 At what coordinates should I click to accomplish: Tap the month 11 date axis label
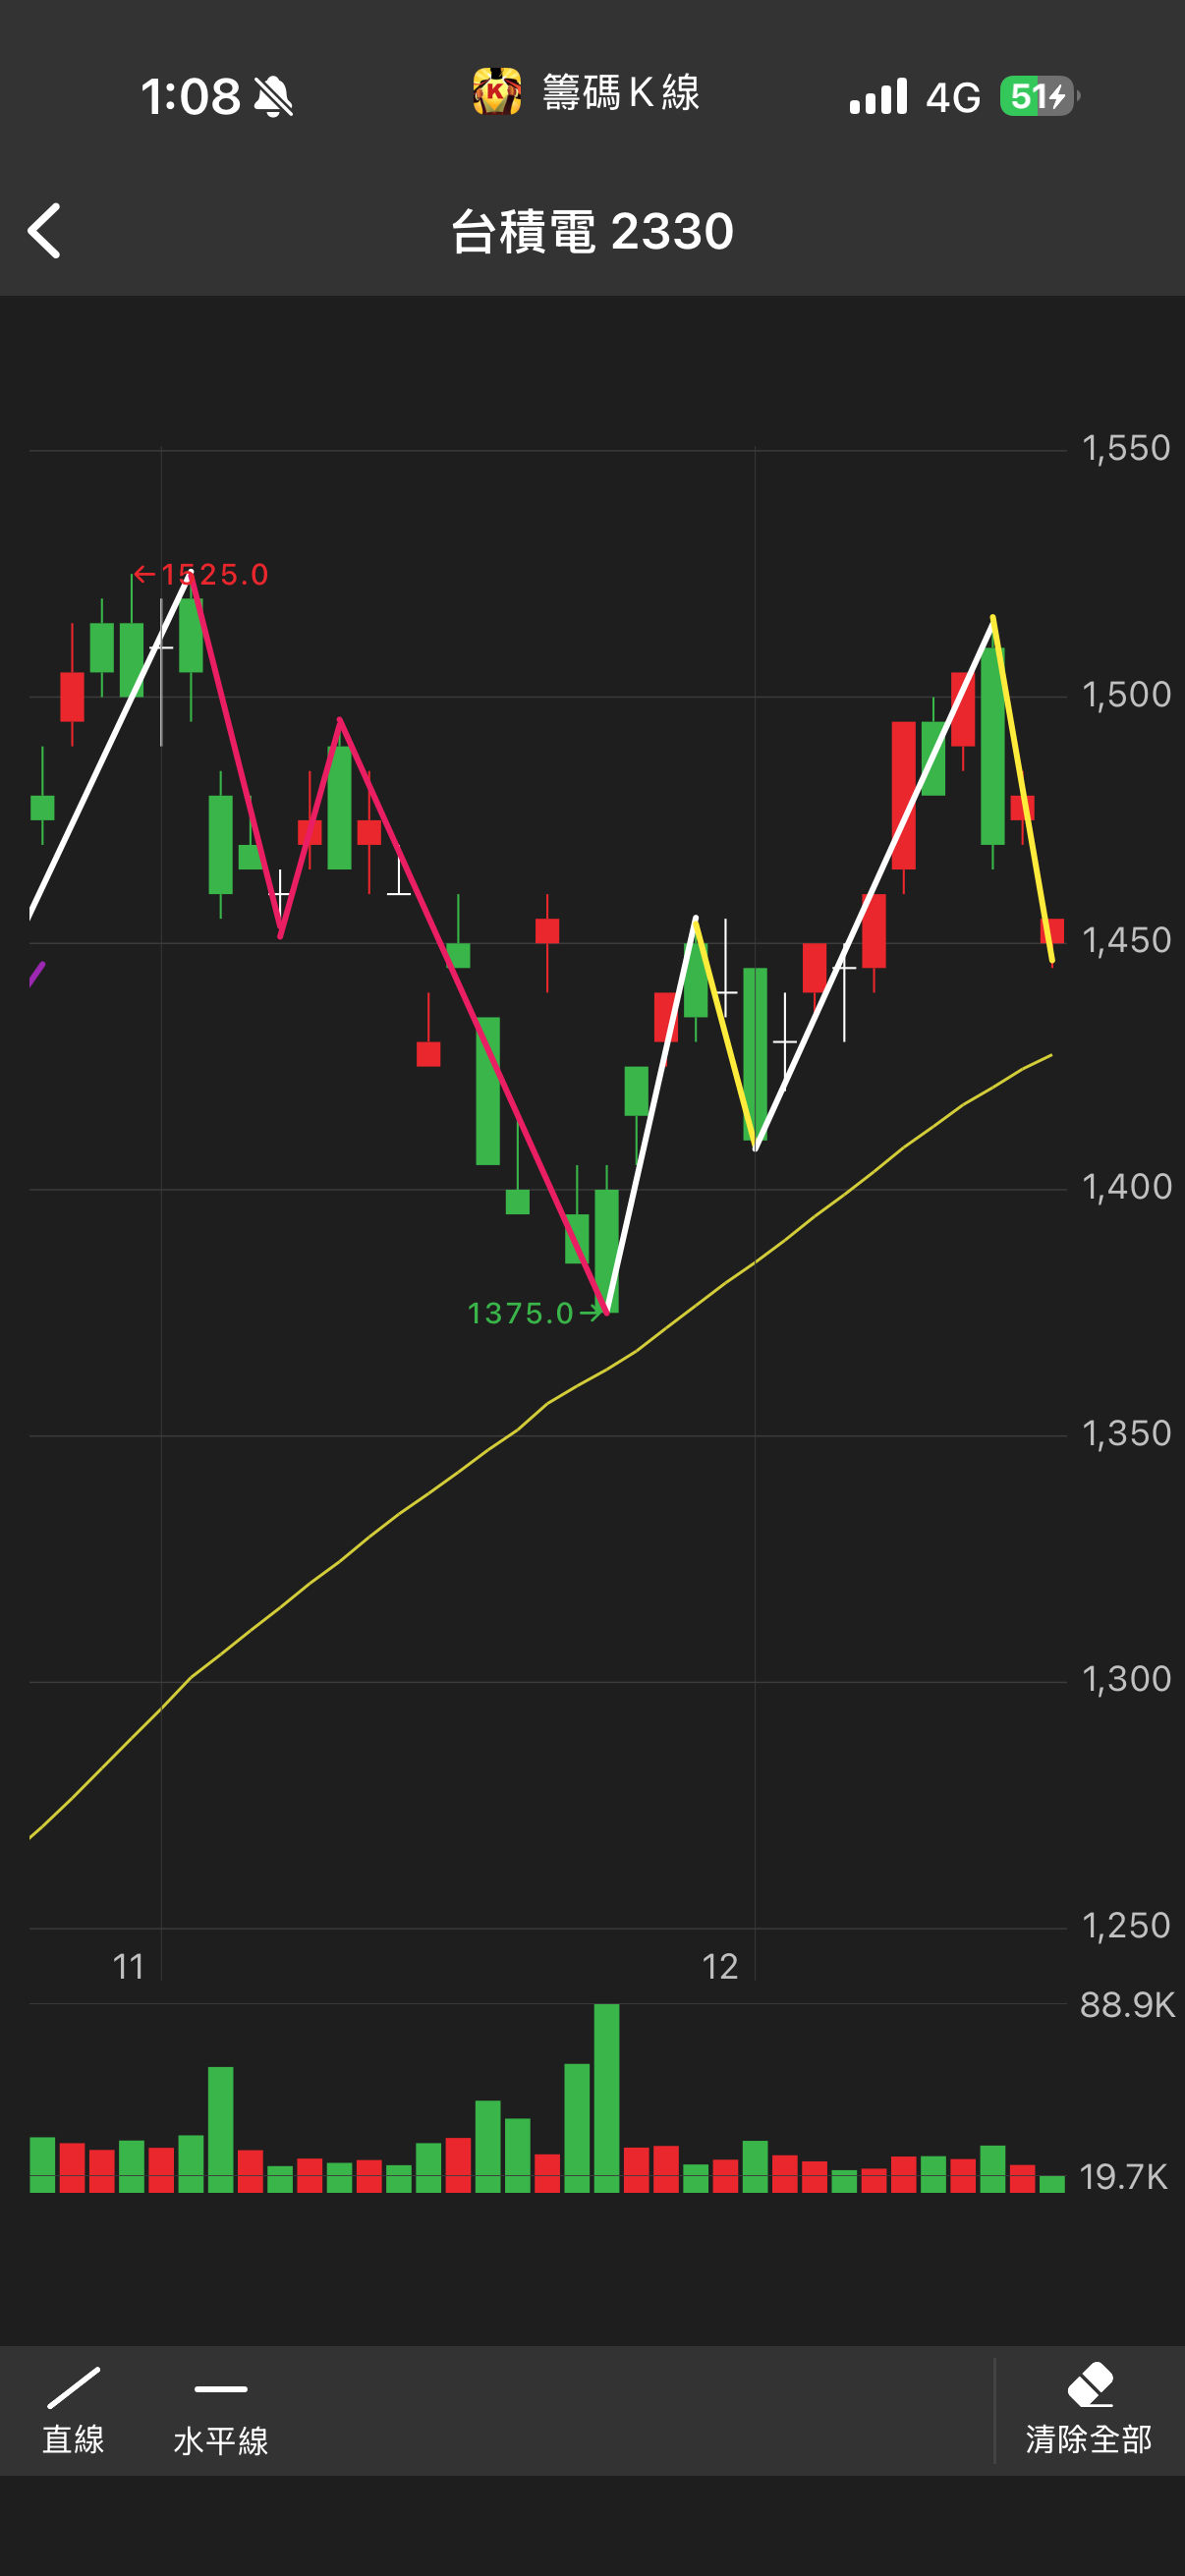coord(129,1967)
